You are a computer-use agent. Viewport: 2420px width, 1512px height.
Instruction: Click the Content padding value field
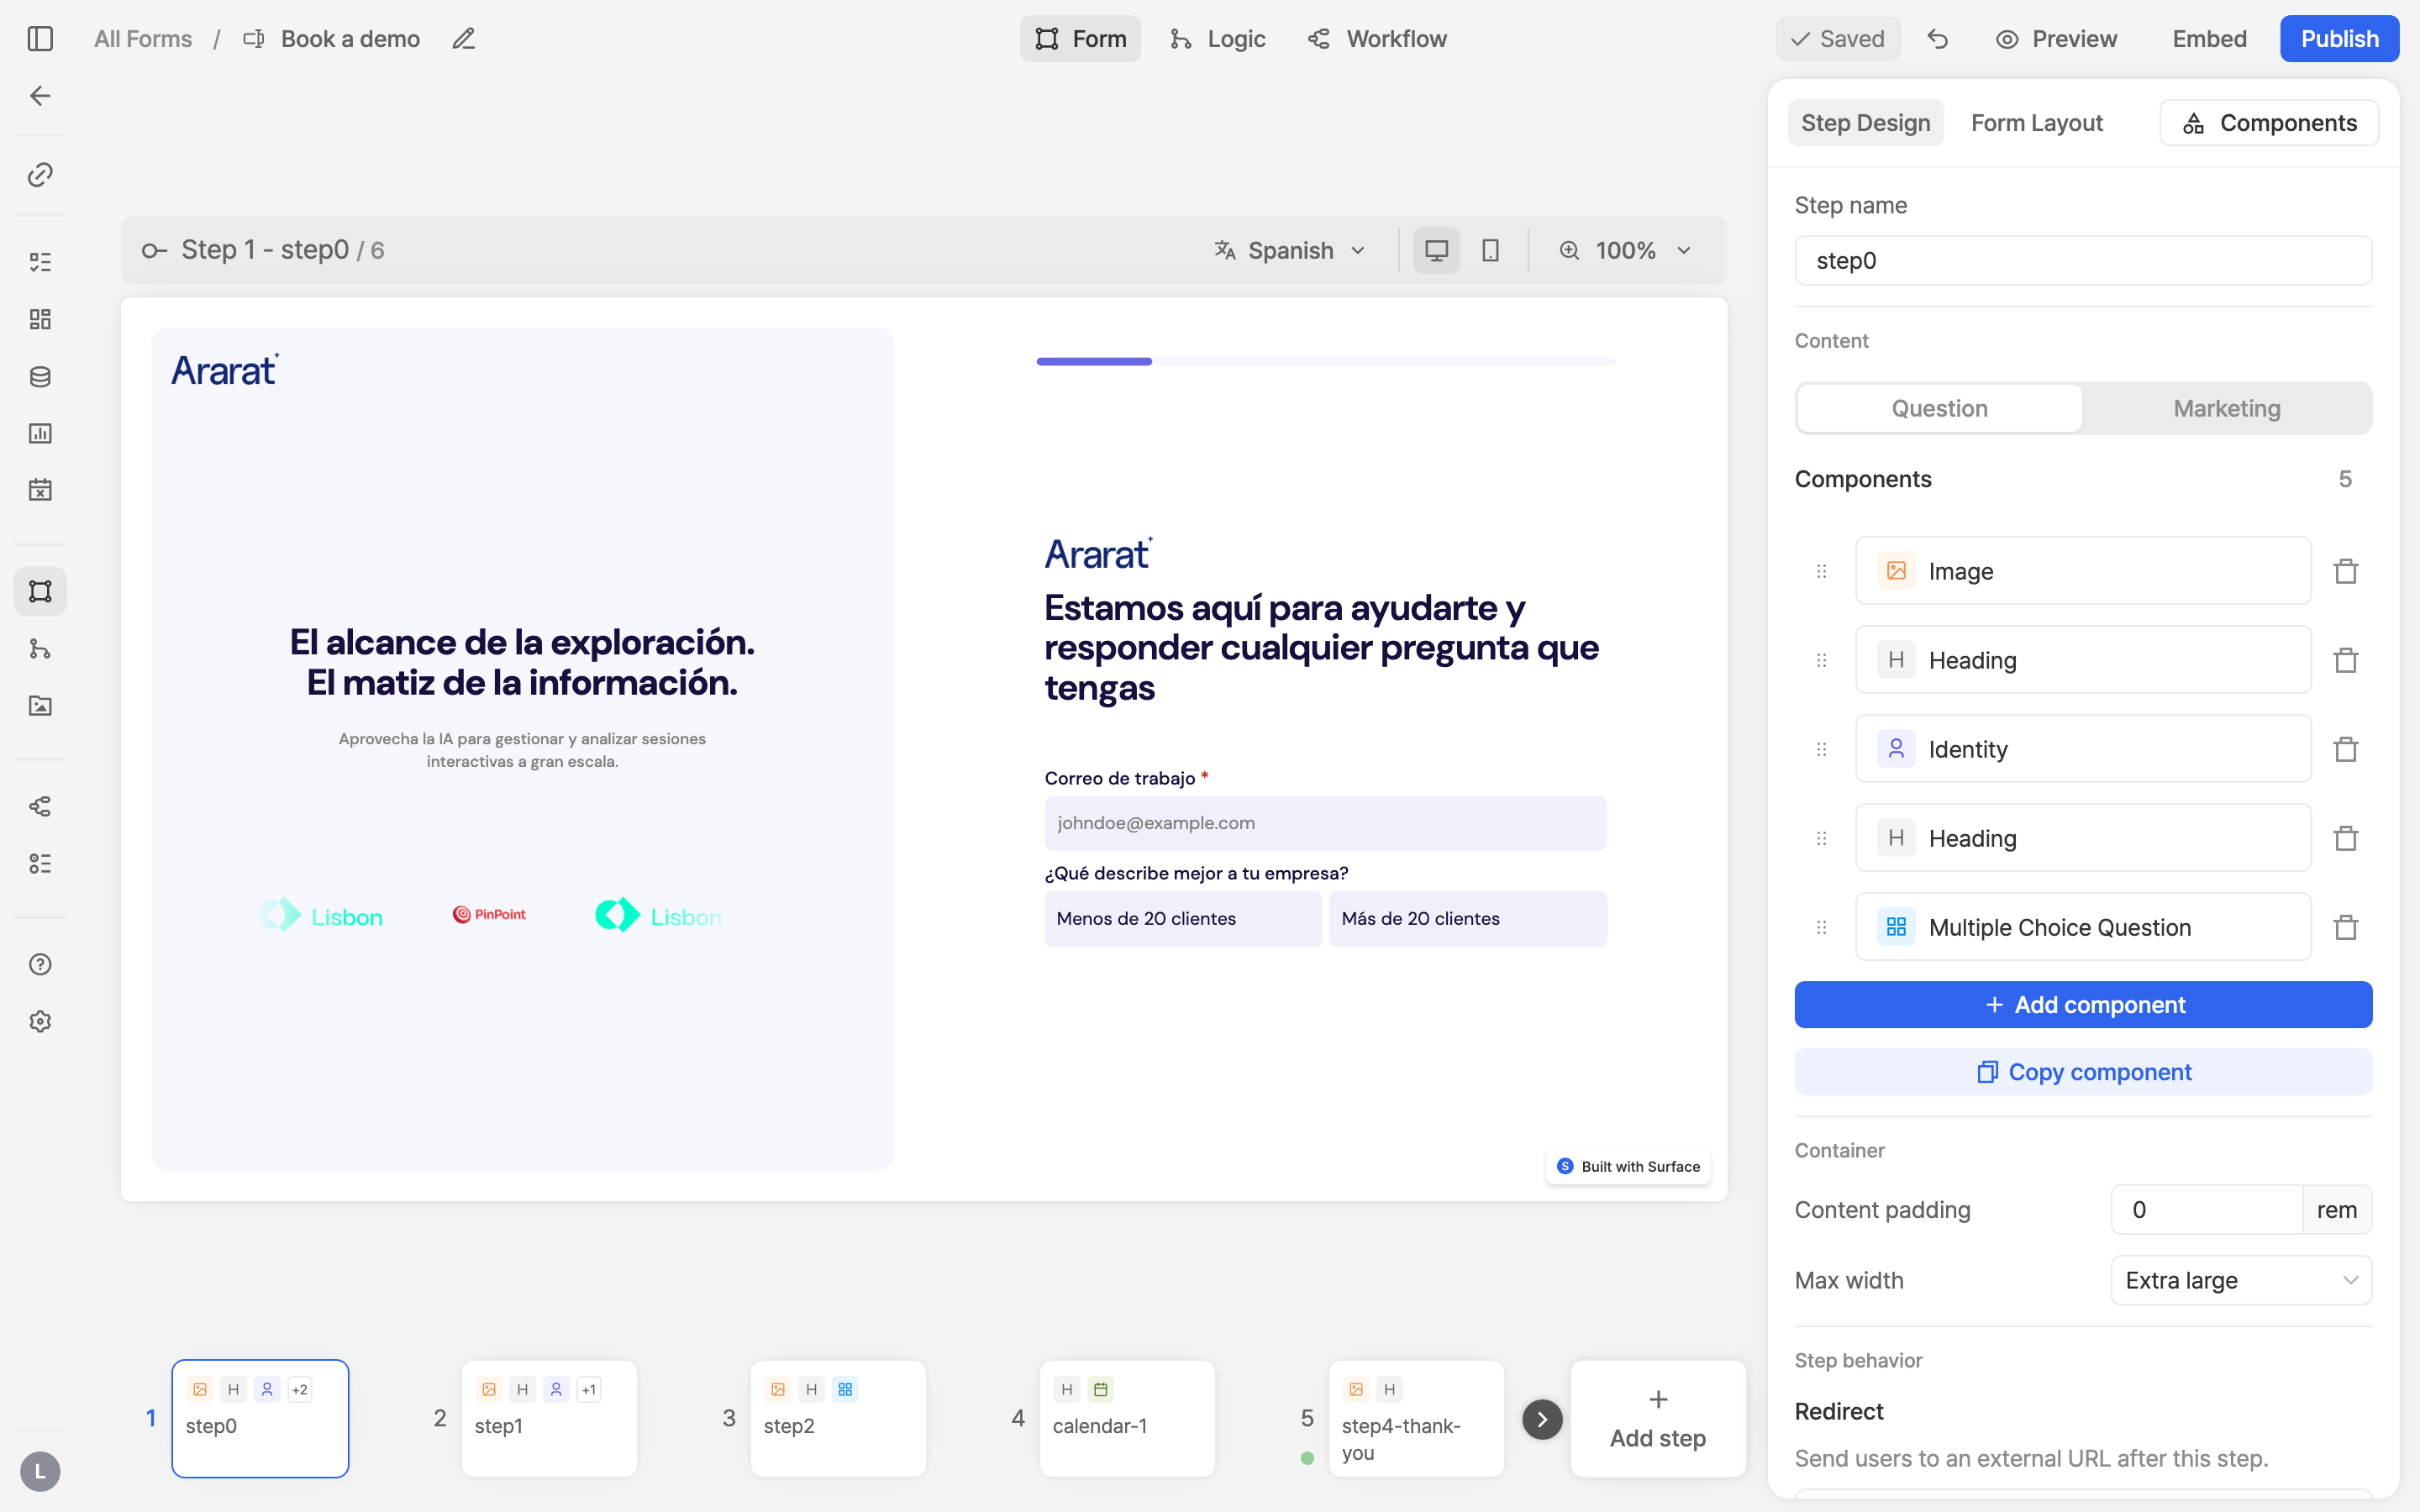tap(2207, 1210)
